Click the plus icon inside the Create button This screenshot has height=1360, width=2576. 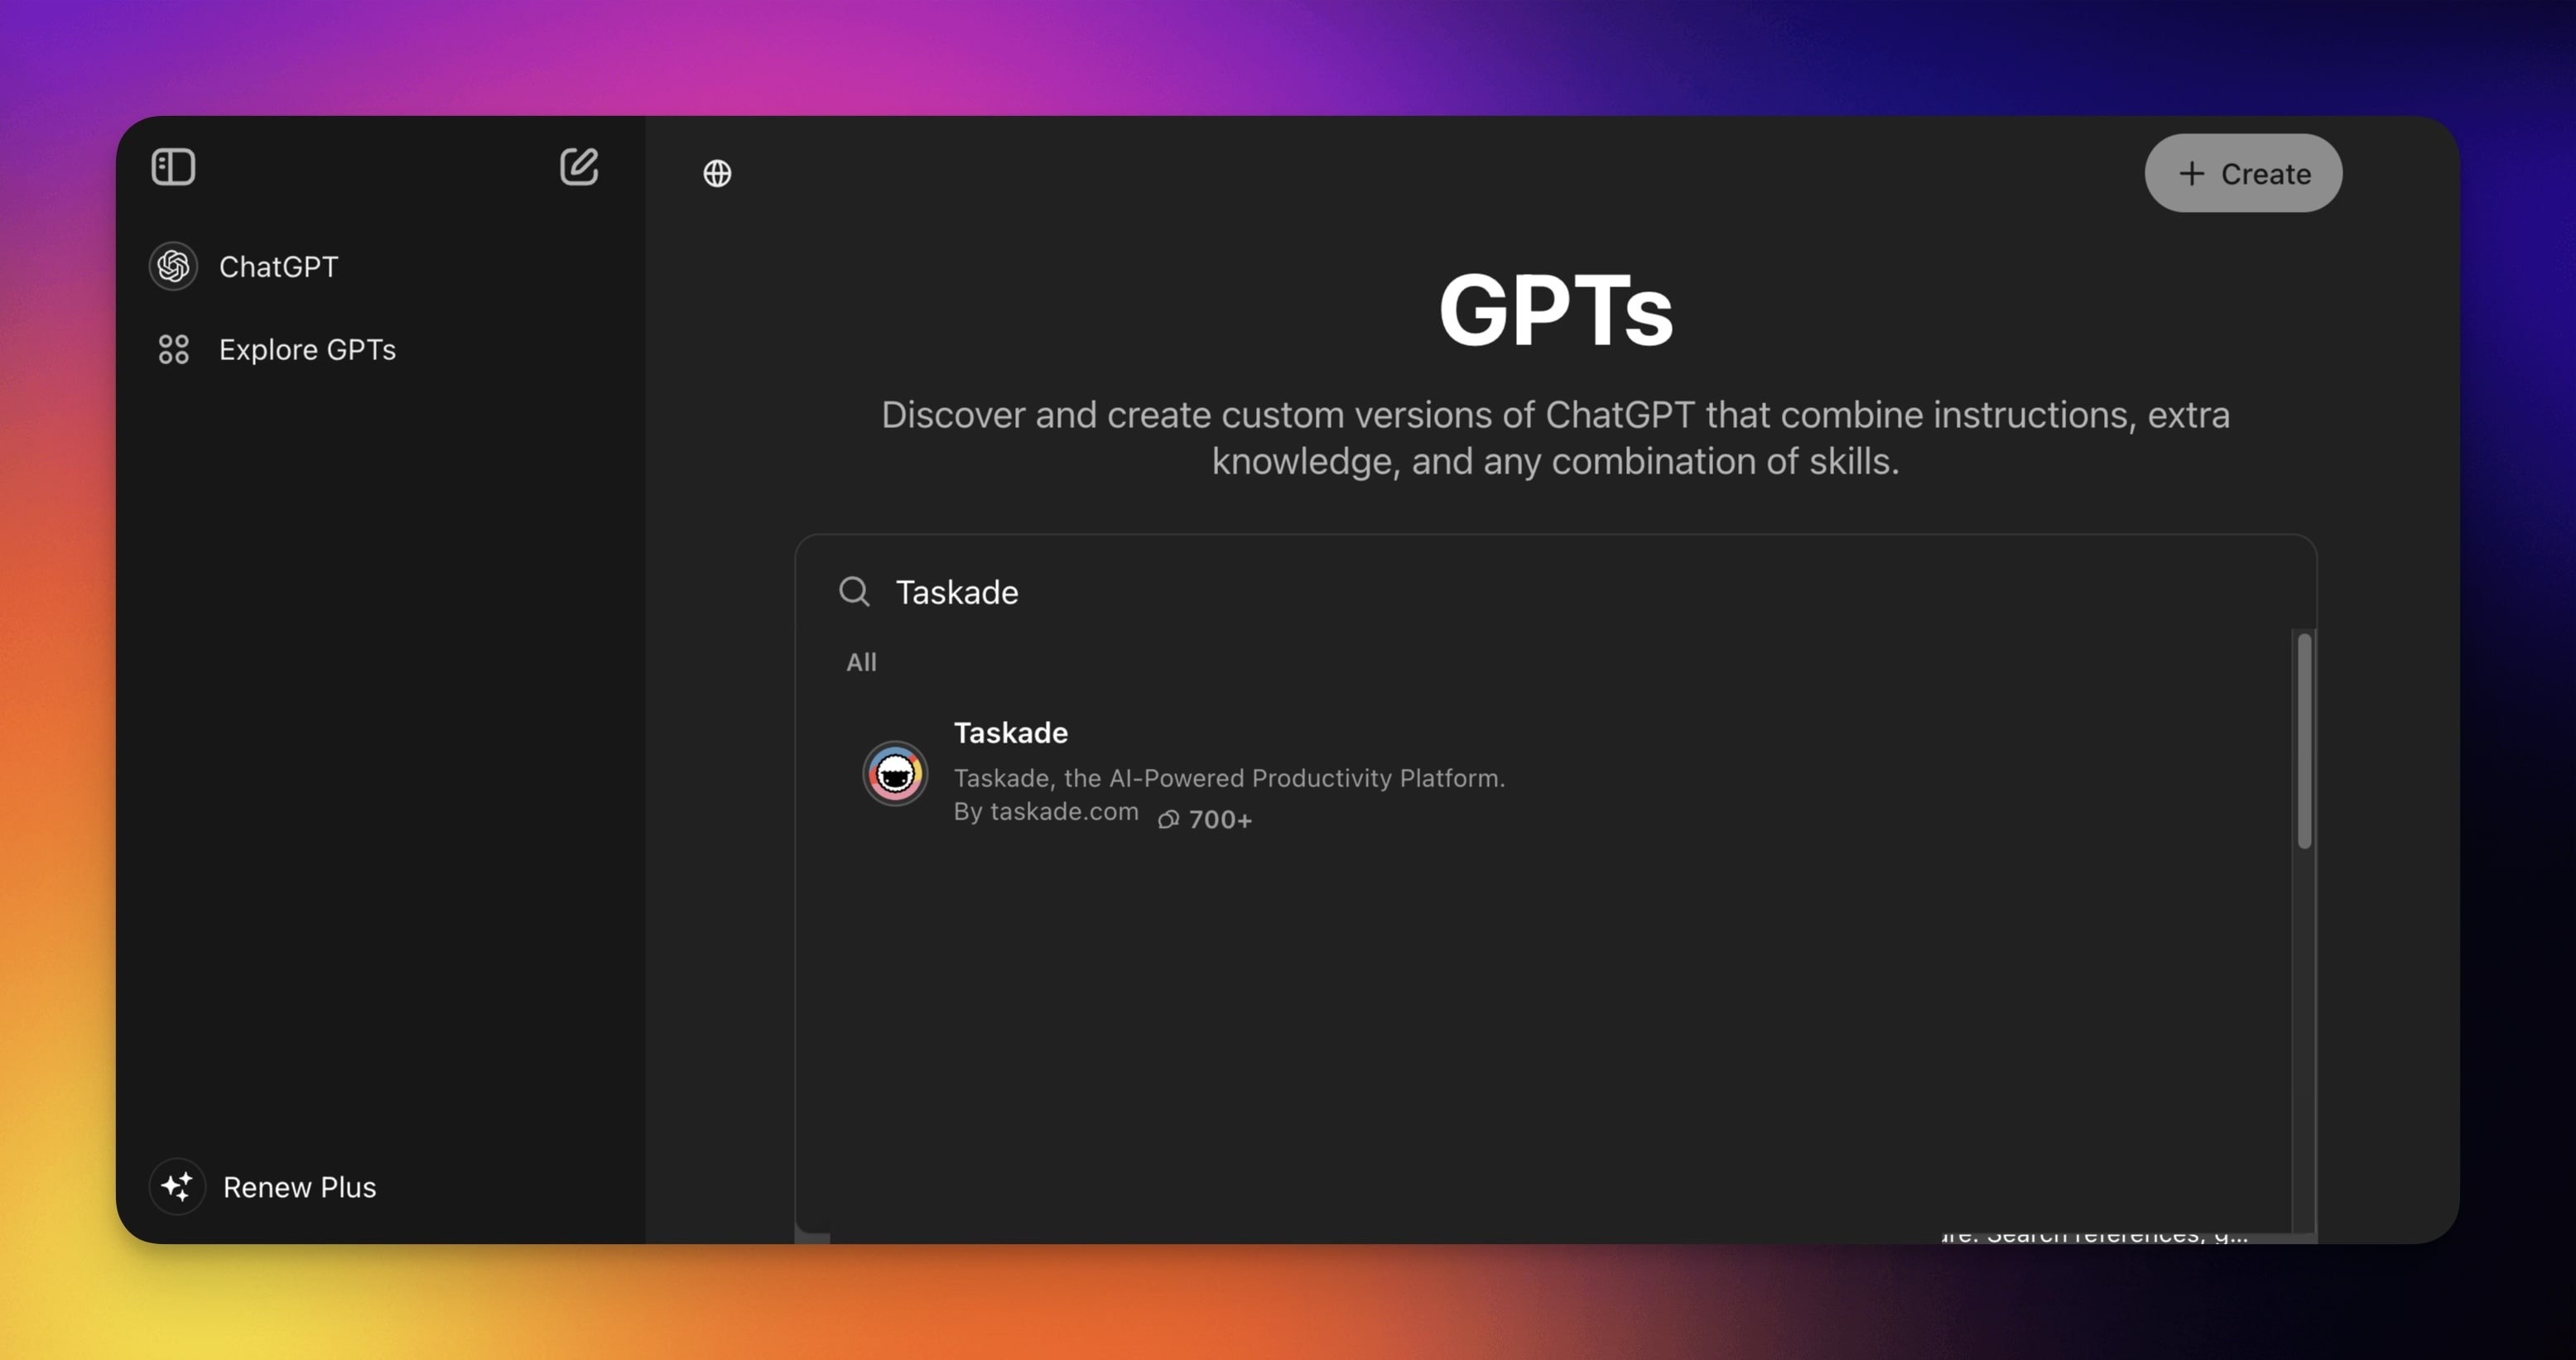(2190, 173)
